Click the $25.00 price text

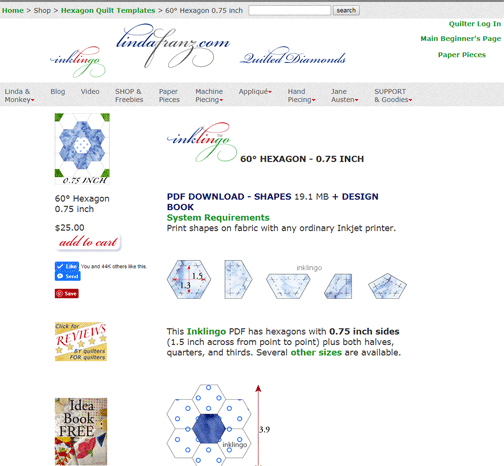[x=70, y=228]
